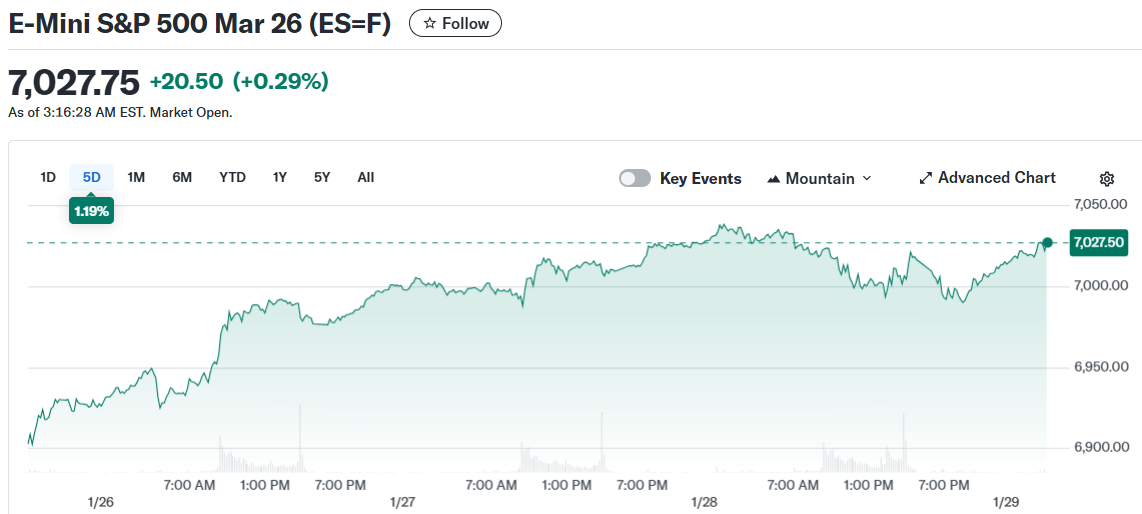Click the 7,027.50 current price label
The width and height of the screenshot is (1142, 514).
click(x=1098, y=242)
